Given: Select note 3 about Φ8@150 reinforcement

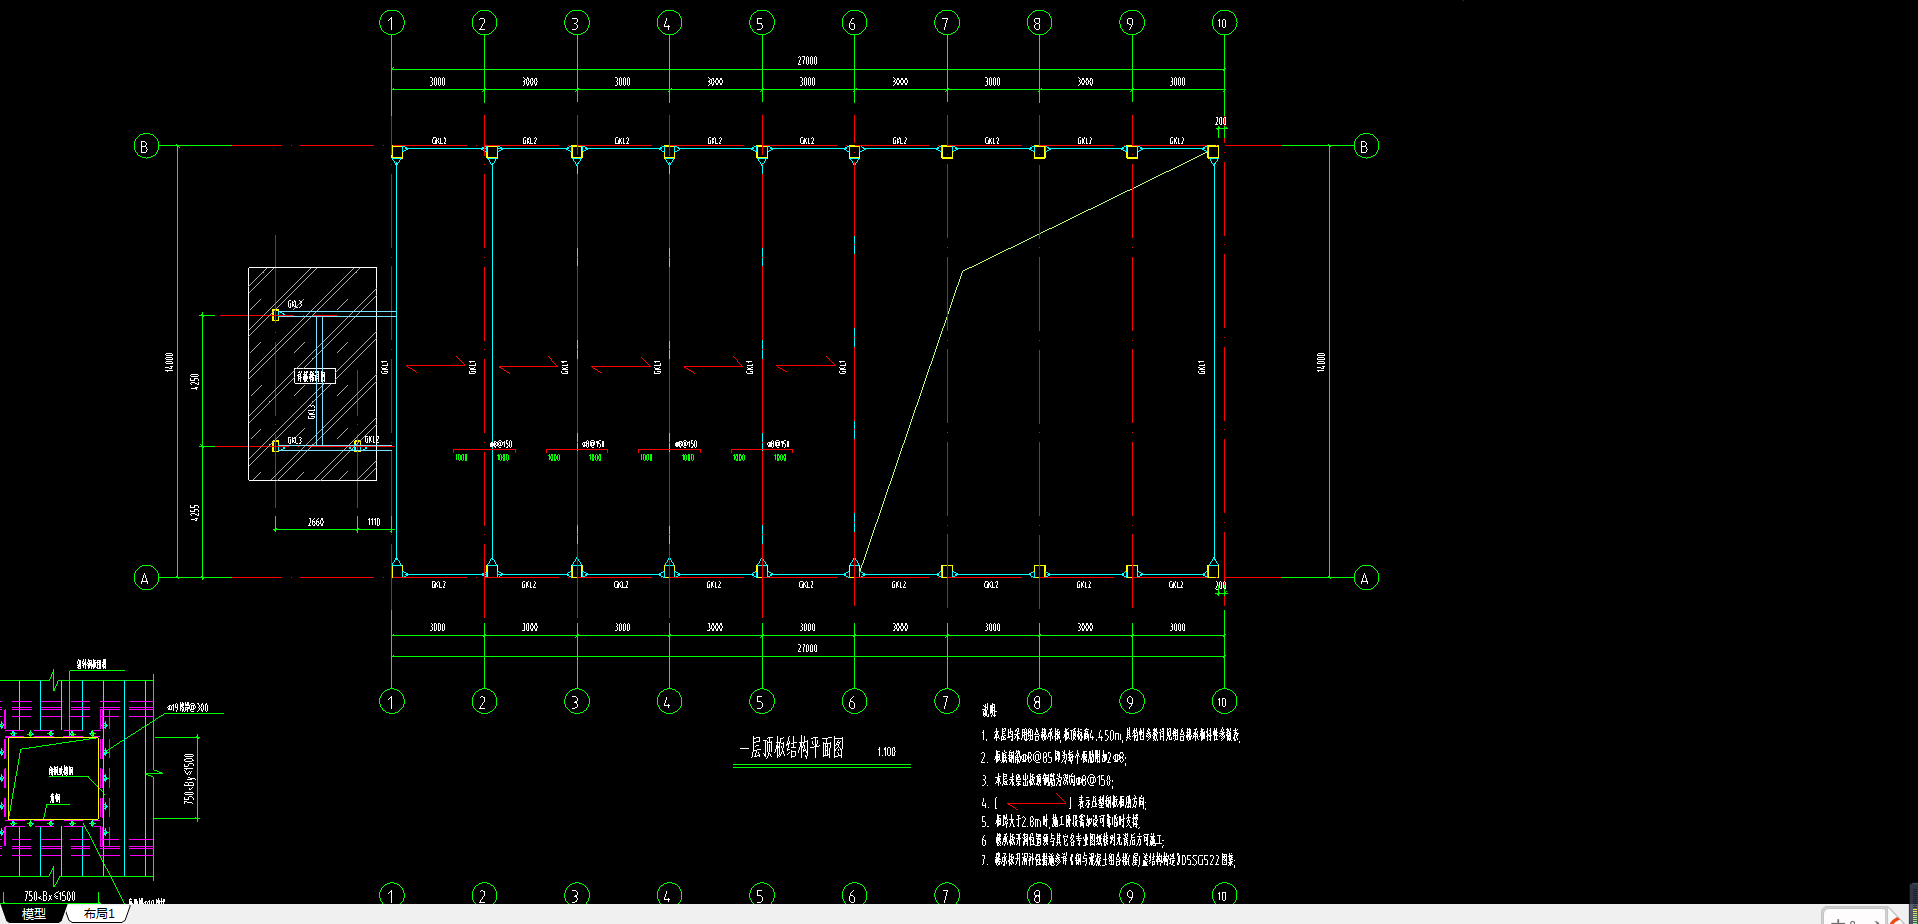Looking at the screenshot, I should tap(1047, 780).
